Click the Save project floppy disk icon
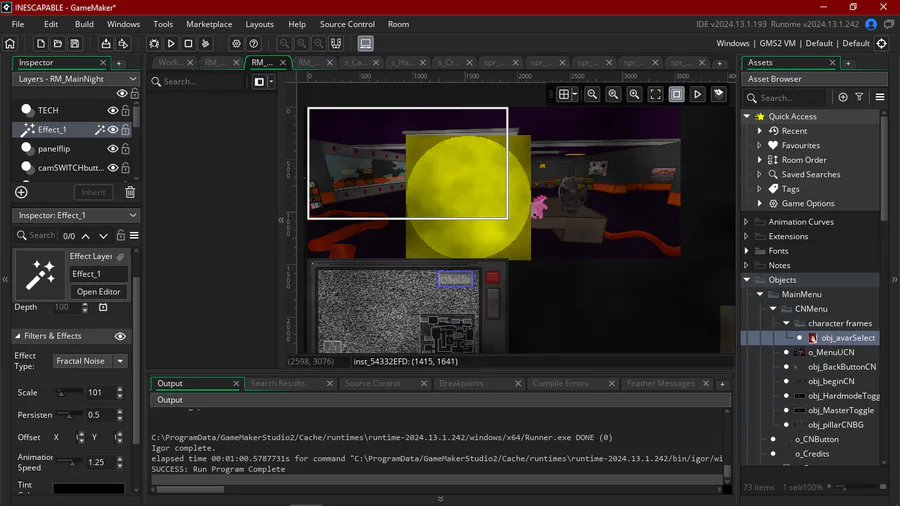This screenshot has height=506, width=900. 75,44
